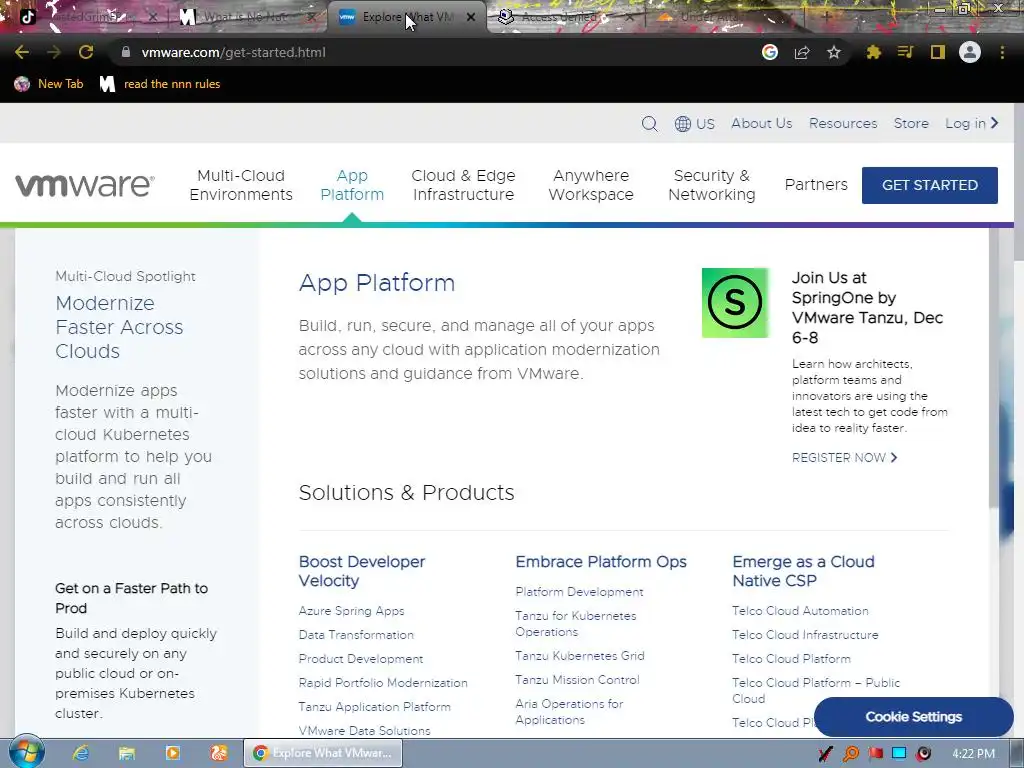1024x768 pixels.
Task: Open the UC Browser taskbar icon
Action: pos(219,753)
